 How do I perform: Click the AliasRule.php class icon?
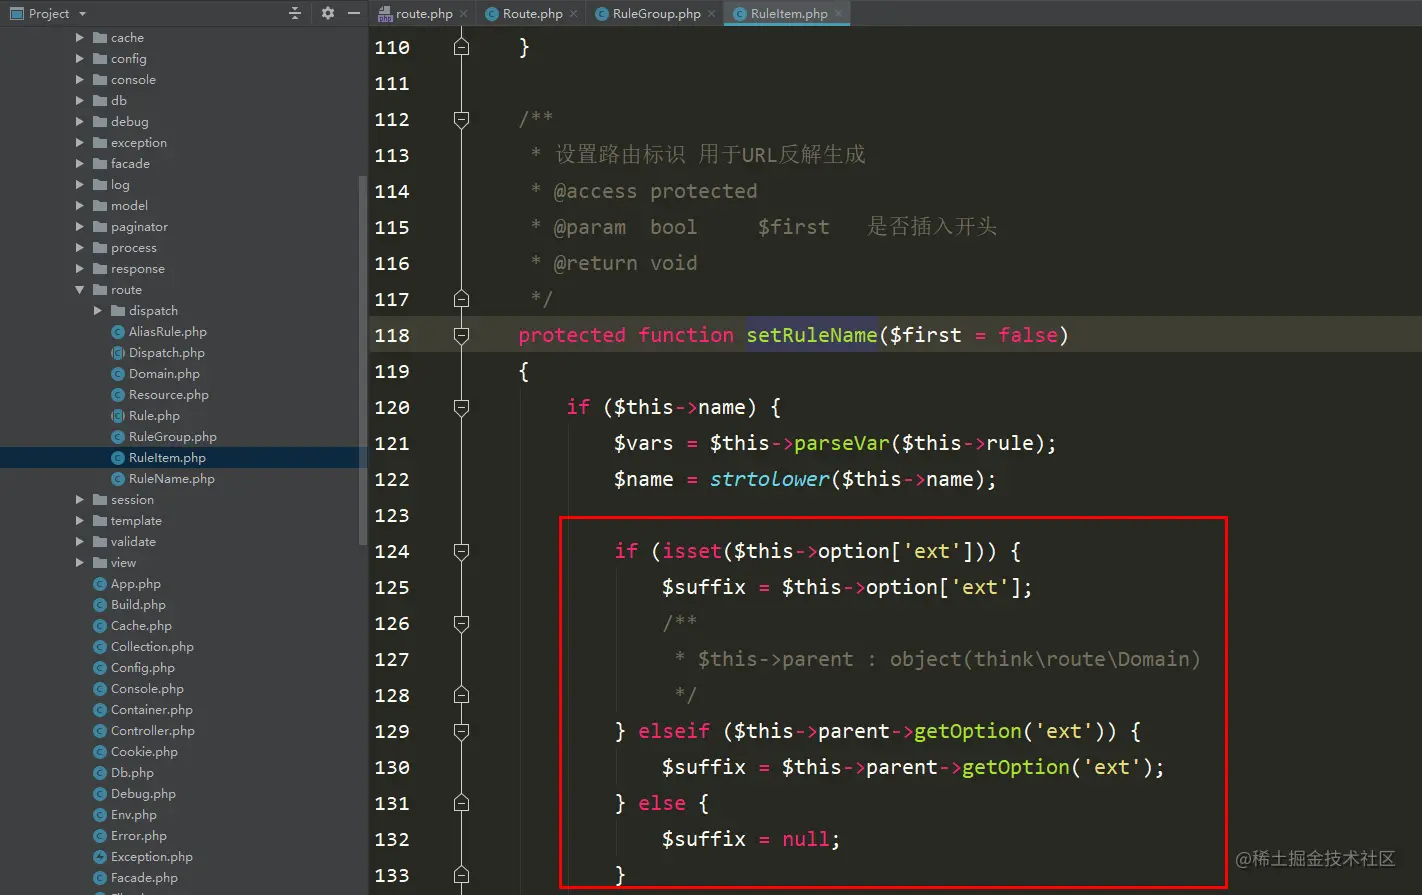(x=118, y=332)
